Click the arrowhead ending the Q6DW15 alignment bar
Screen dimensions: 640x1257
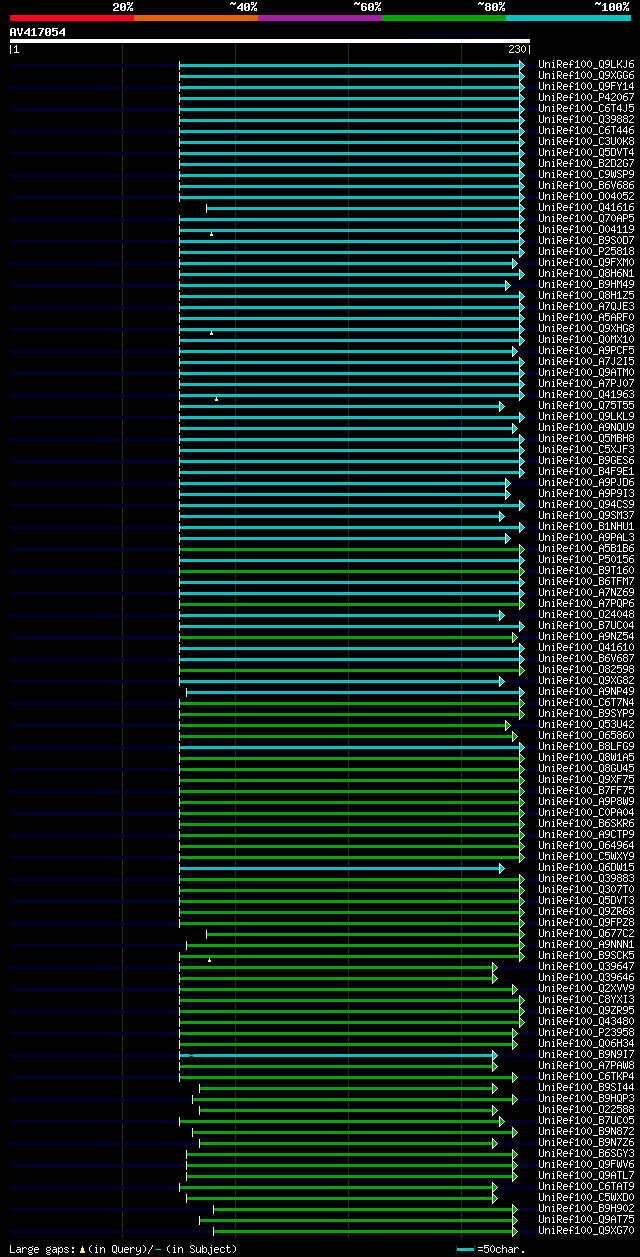coord(502,868)
